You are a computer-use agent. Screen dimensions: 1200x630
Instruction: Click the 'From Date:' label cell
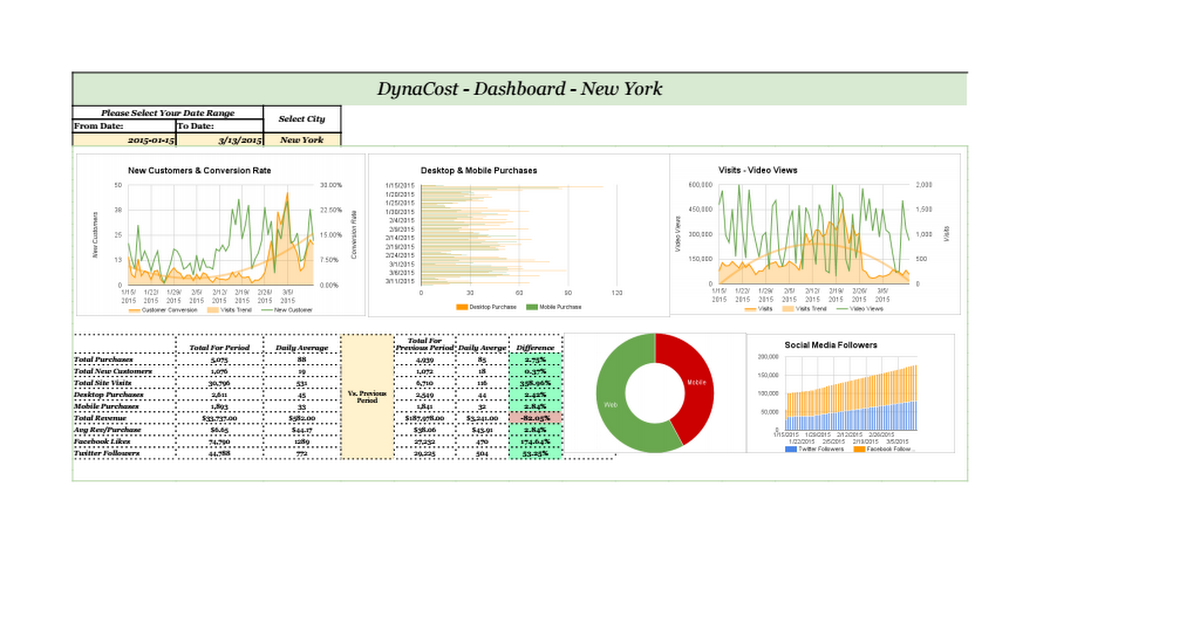coord(124,126)
